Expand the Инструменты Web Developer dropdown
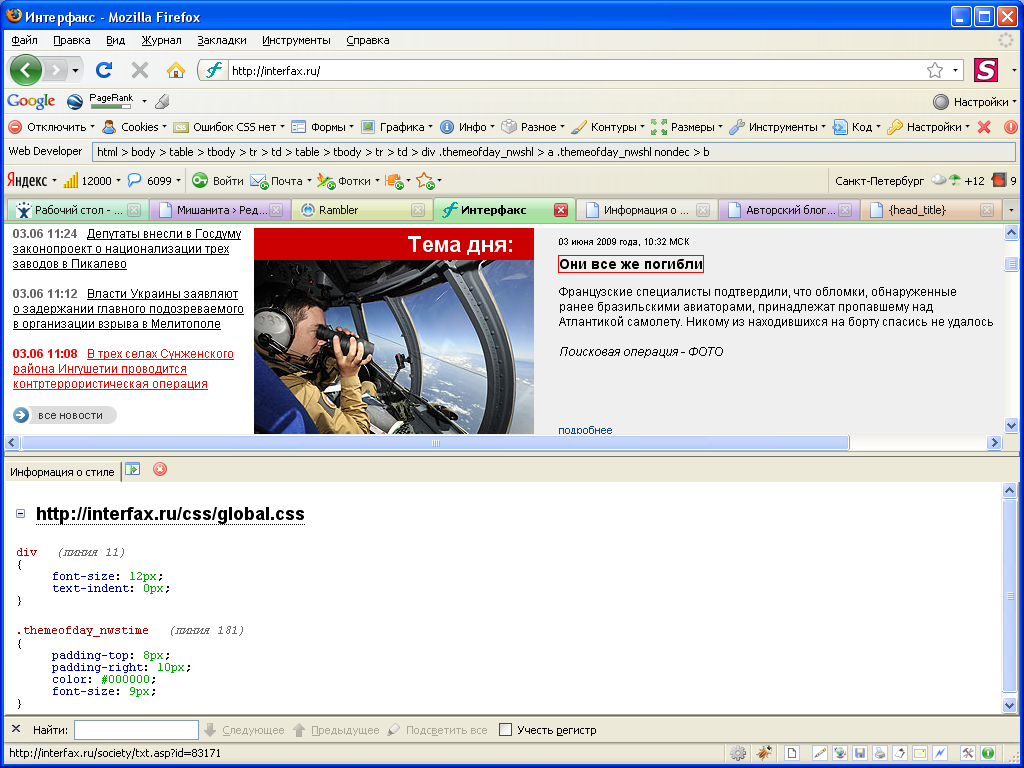Image resolution: width=1024 pixels, height=768 pixels. (x=778, y=127)
